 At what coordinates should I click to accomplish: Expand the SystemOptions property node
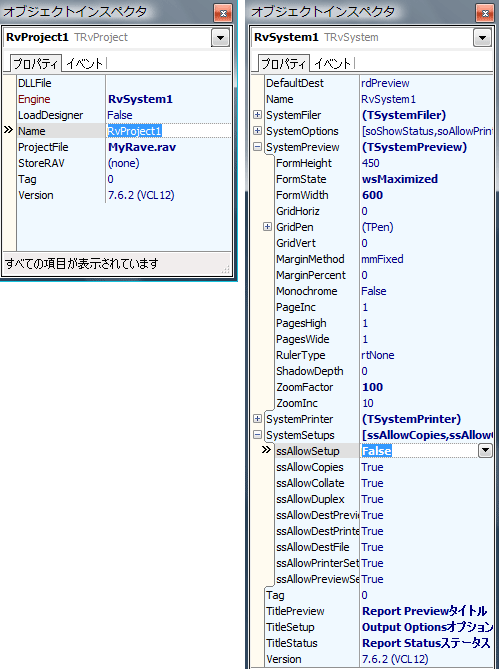click(x=257, y=131)
